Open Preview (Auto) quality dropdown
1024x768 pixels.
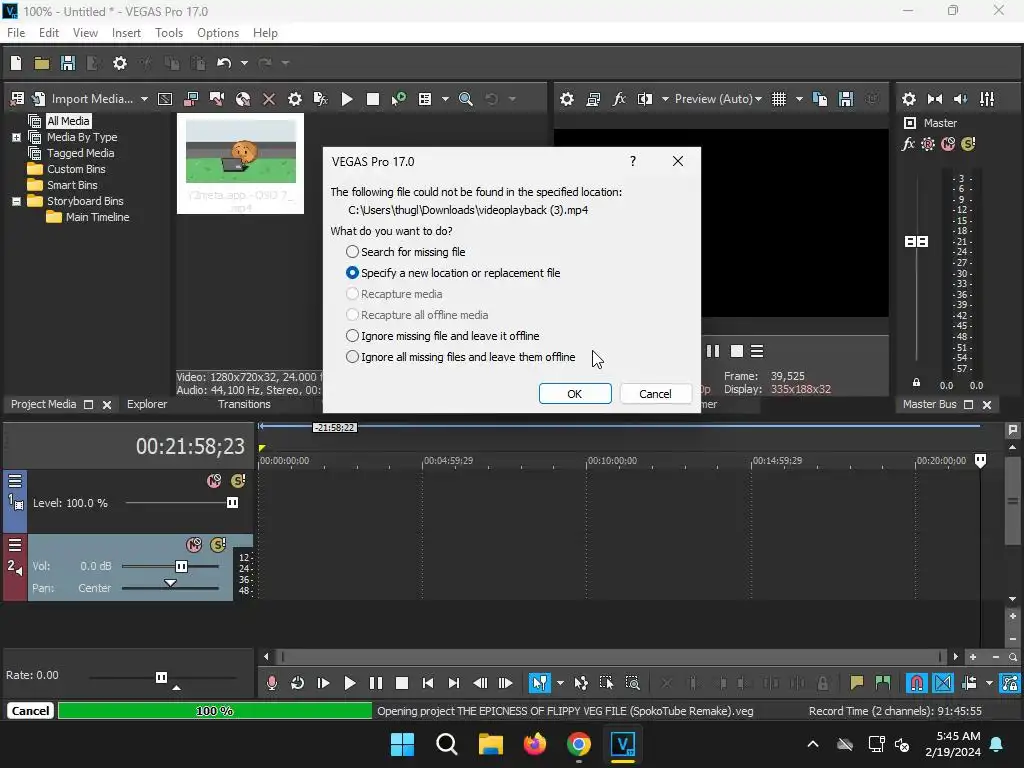718,99
